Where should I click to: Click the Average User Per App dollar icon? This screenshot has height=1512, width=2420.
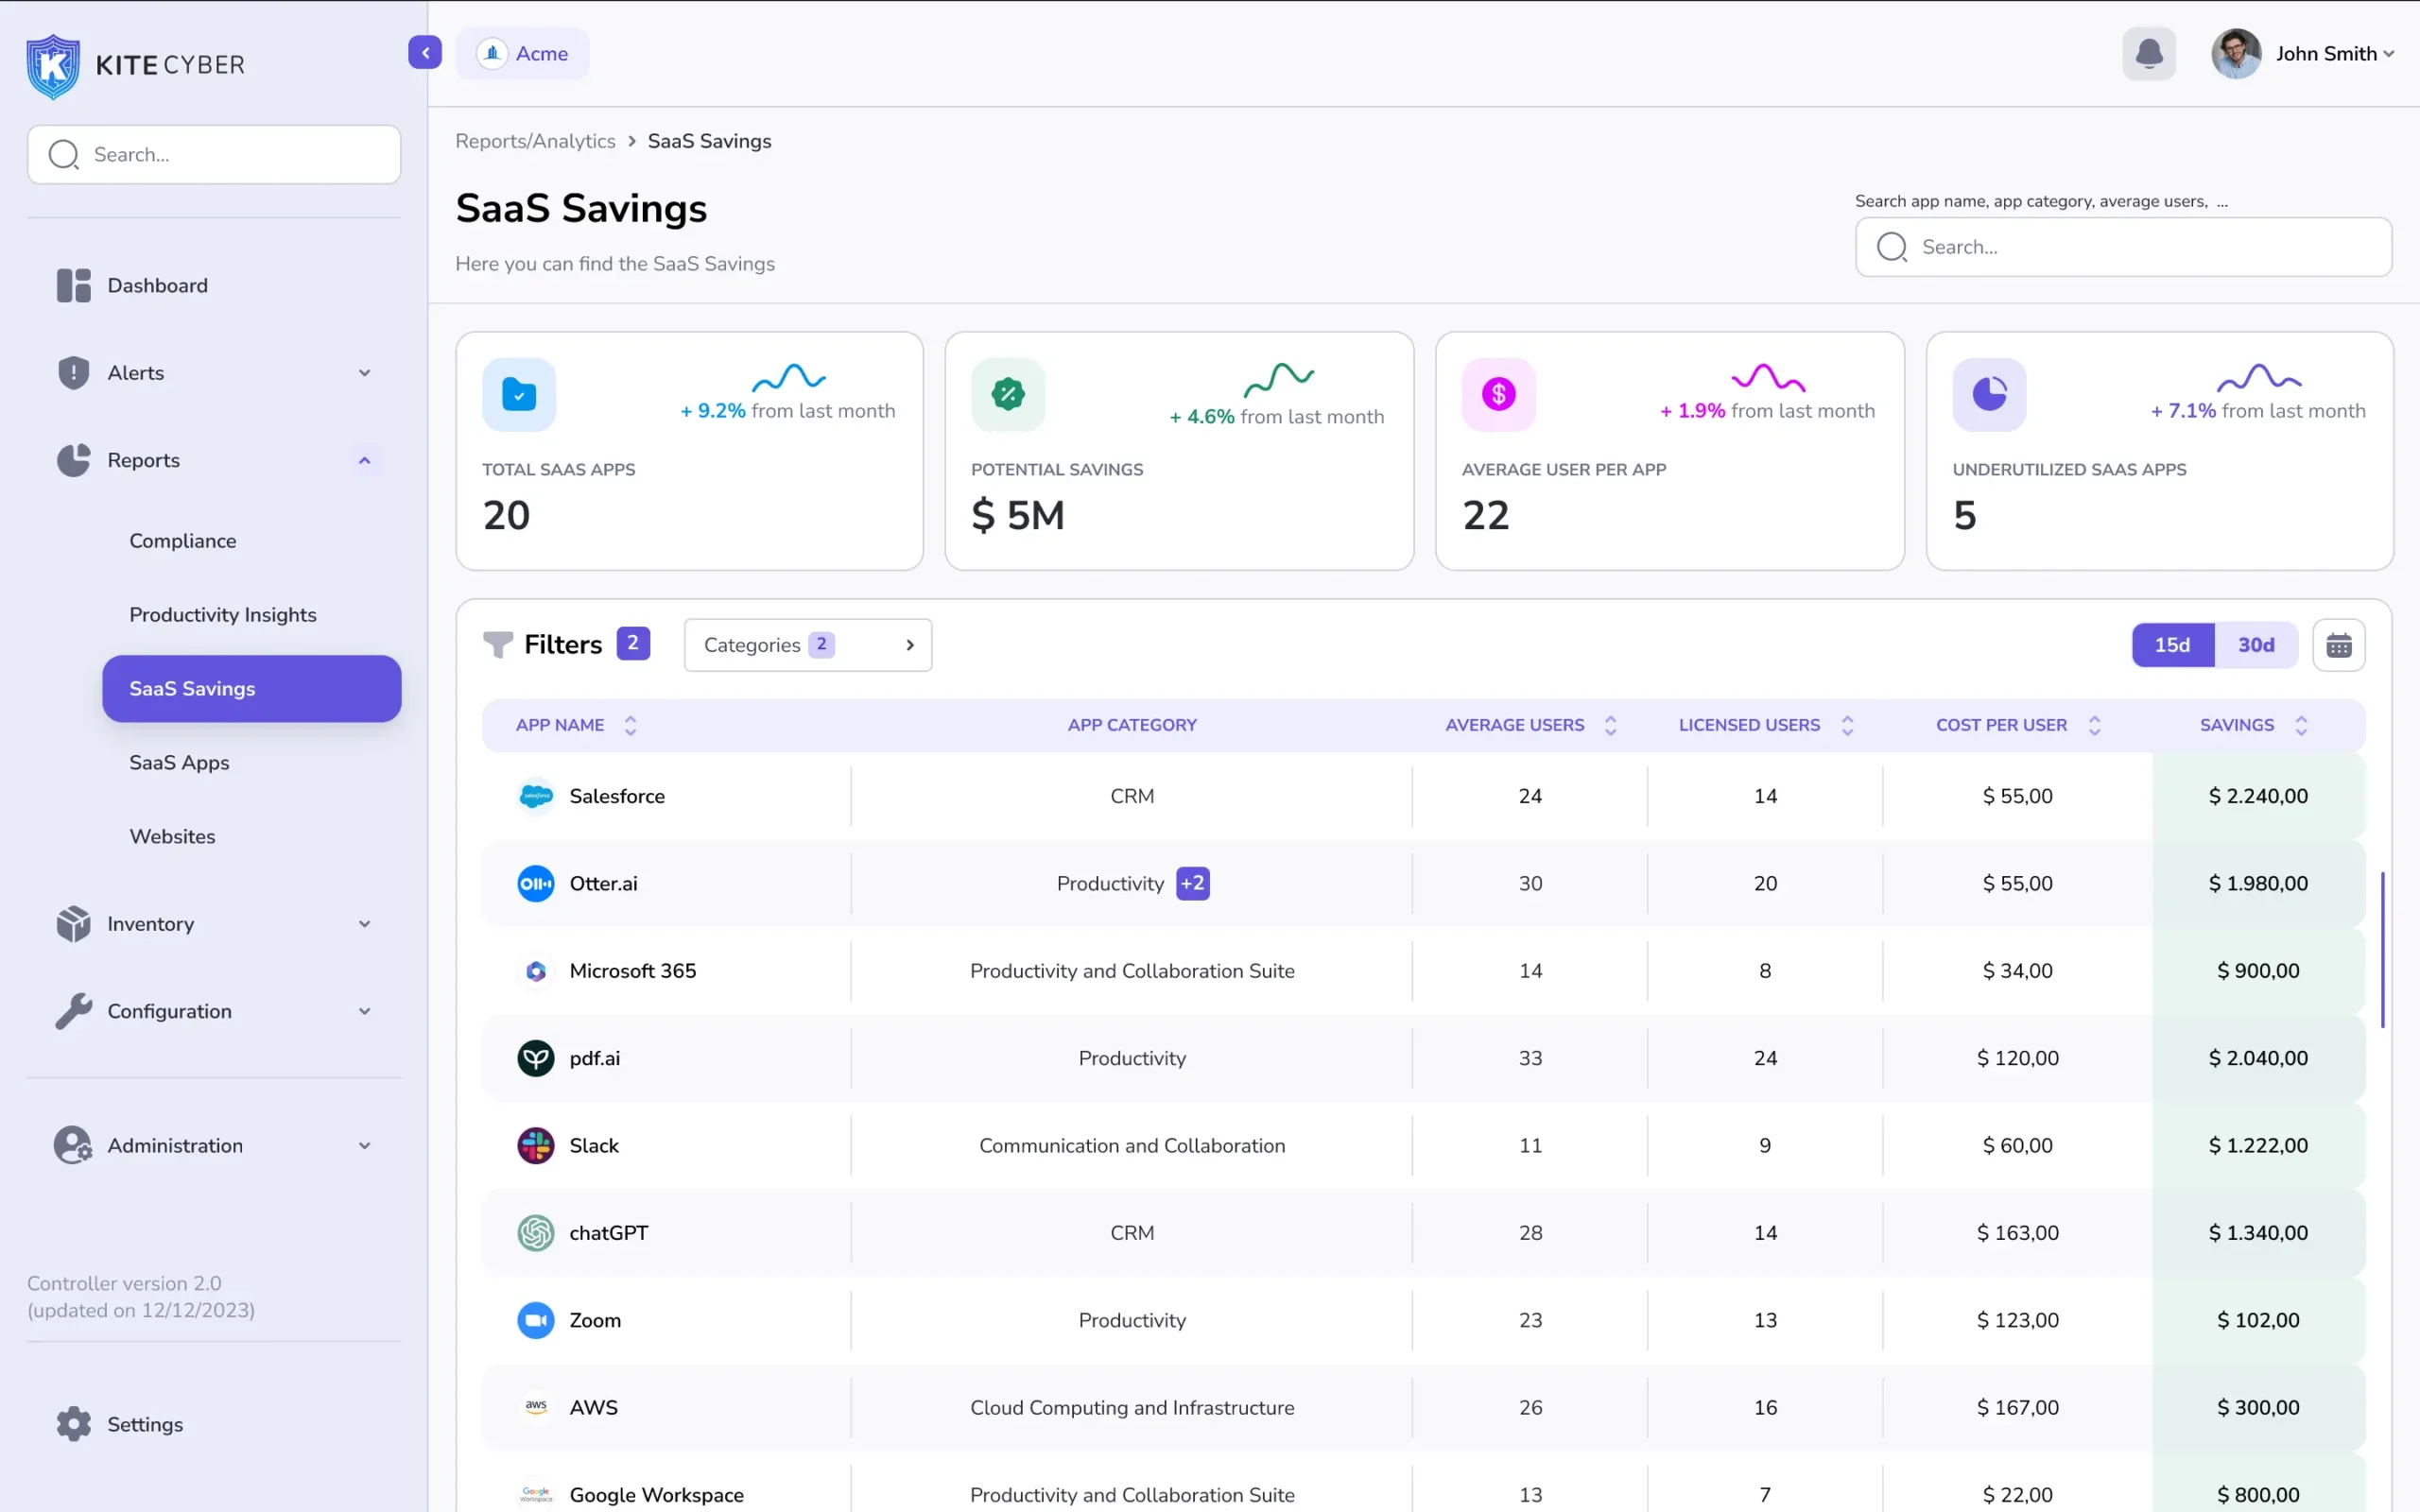tap(1498, 394)
